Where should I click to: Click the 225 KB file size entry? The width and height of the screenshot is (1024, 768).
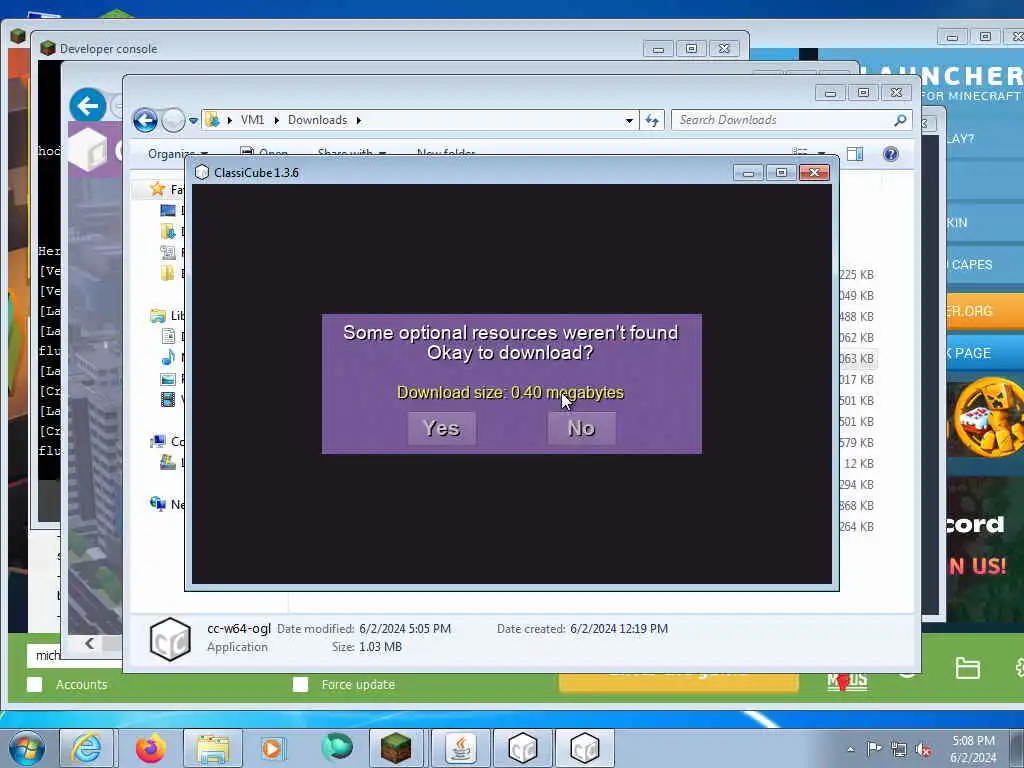tap(856, 275)
